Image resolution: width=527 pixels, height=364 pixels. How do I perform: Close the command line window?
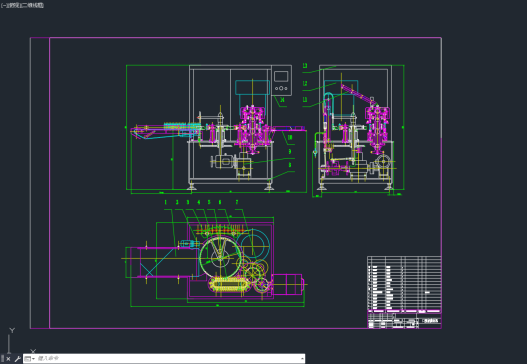point(8,359)
